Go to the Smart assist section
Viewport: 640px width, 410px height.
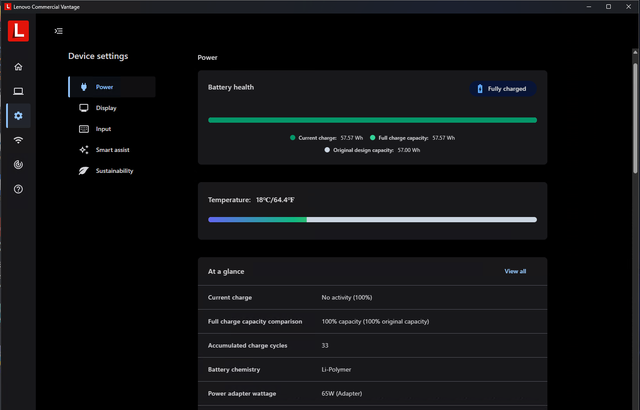tap(112, 150)
